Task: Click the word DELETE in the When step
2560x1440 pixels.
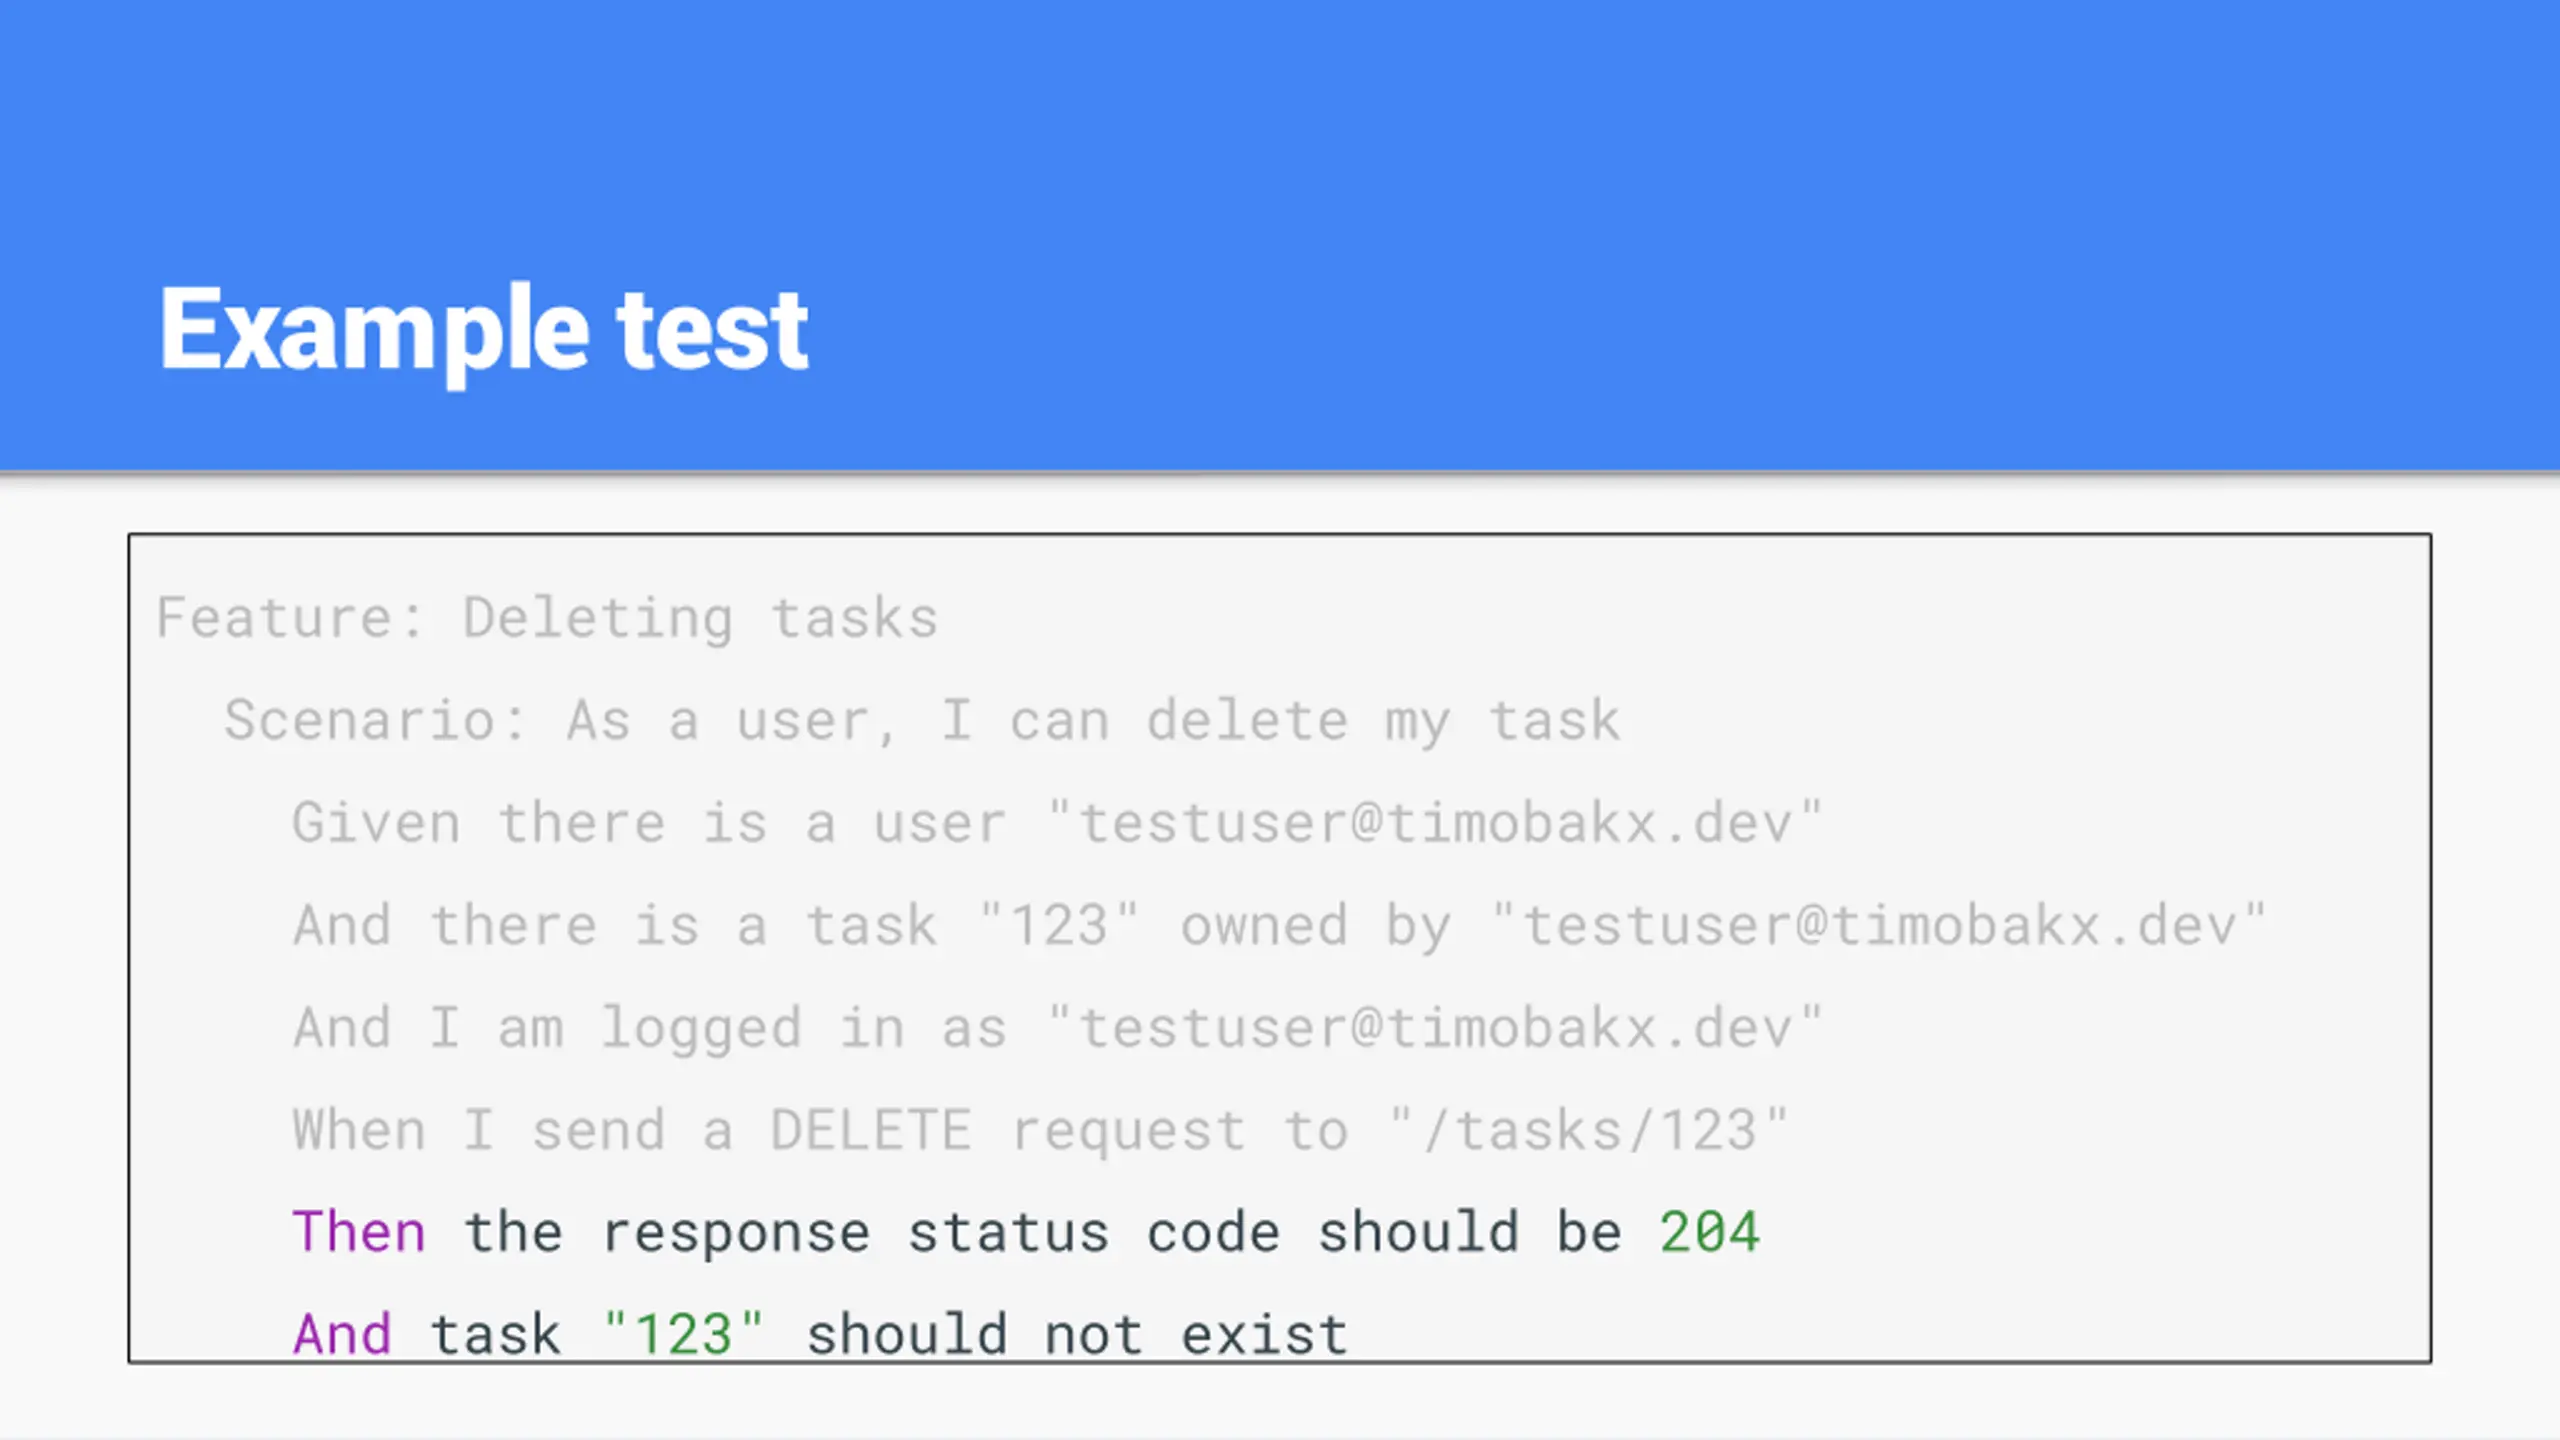Action: 871,1130
